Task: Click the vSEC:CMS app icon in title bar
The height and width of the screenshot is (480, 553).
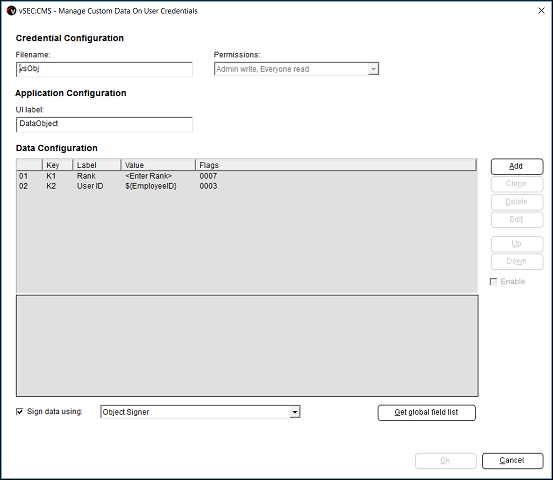Action: pos(12,11)
